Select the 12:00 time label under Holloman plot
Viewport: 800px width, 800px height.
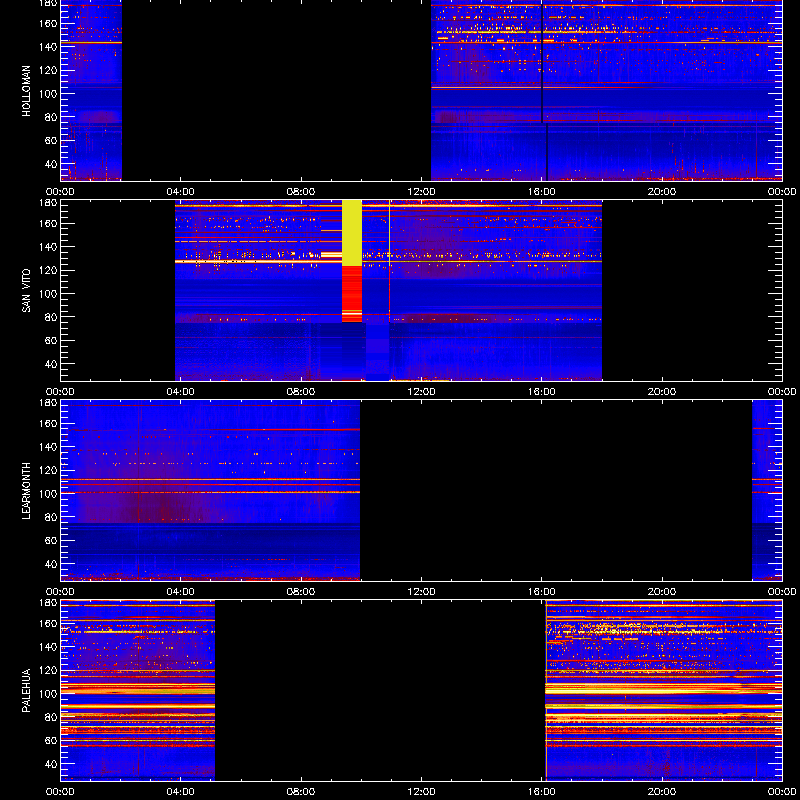[421, 192]
